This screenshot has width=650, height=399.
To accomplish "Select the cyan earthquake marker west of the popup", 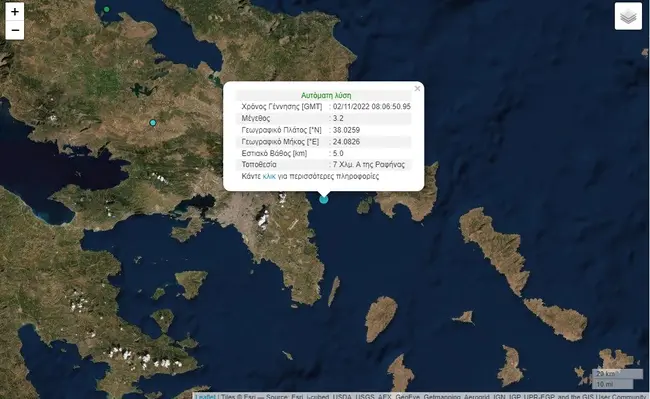I will (153, 123).
